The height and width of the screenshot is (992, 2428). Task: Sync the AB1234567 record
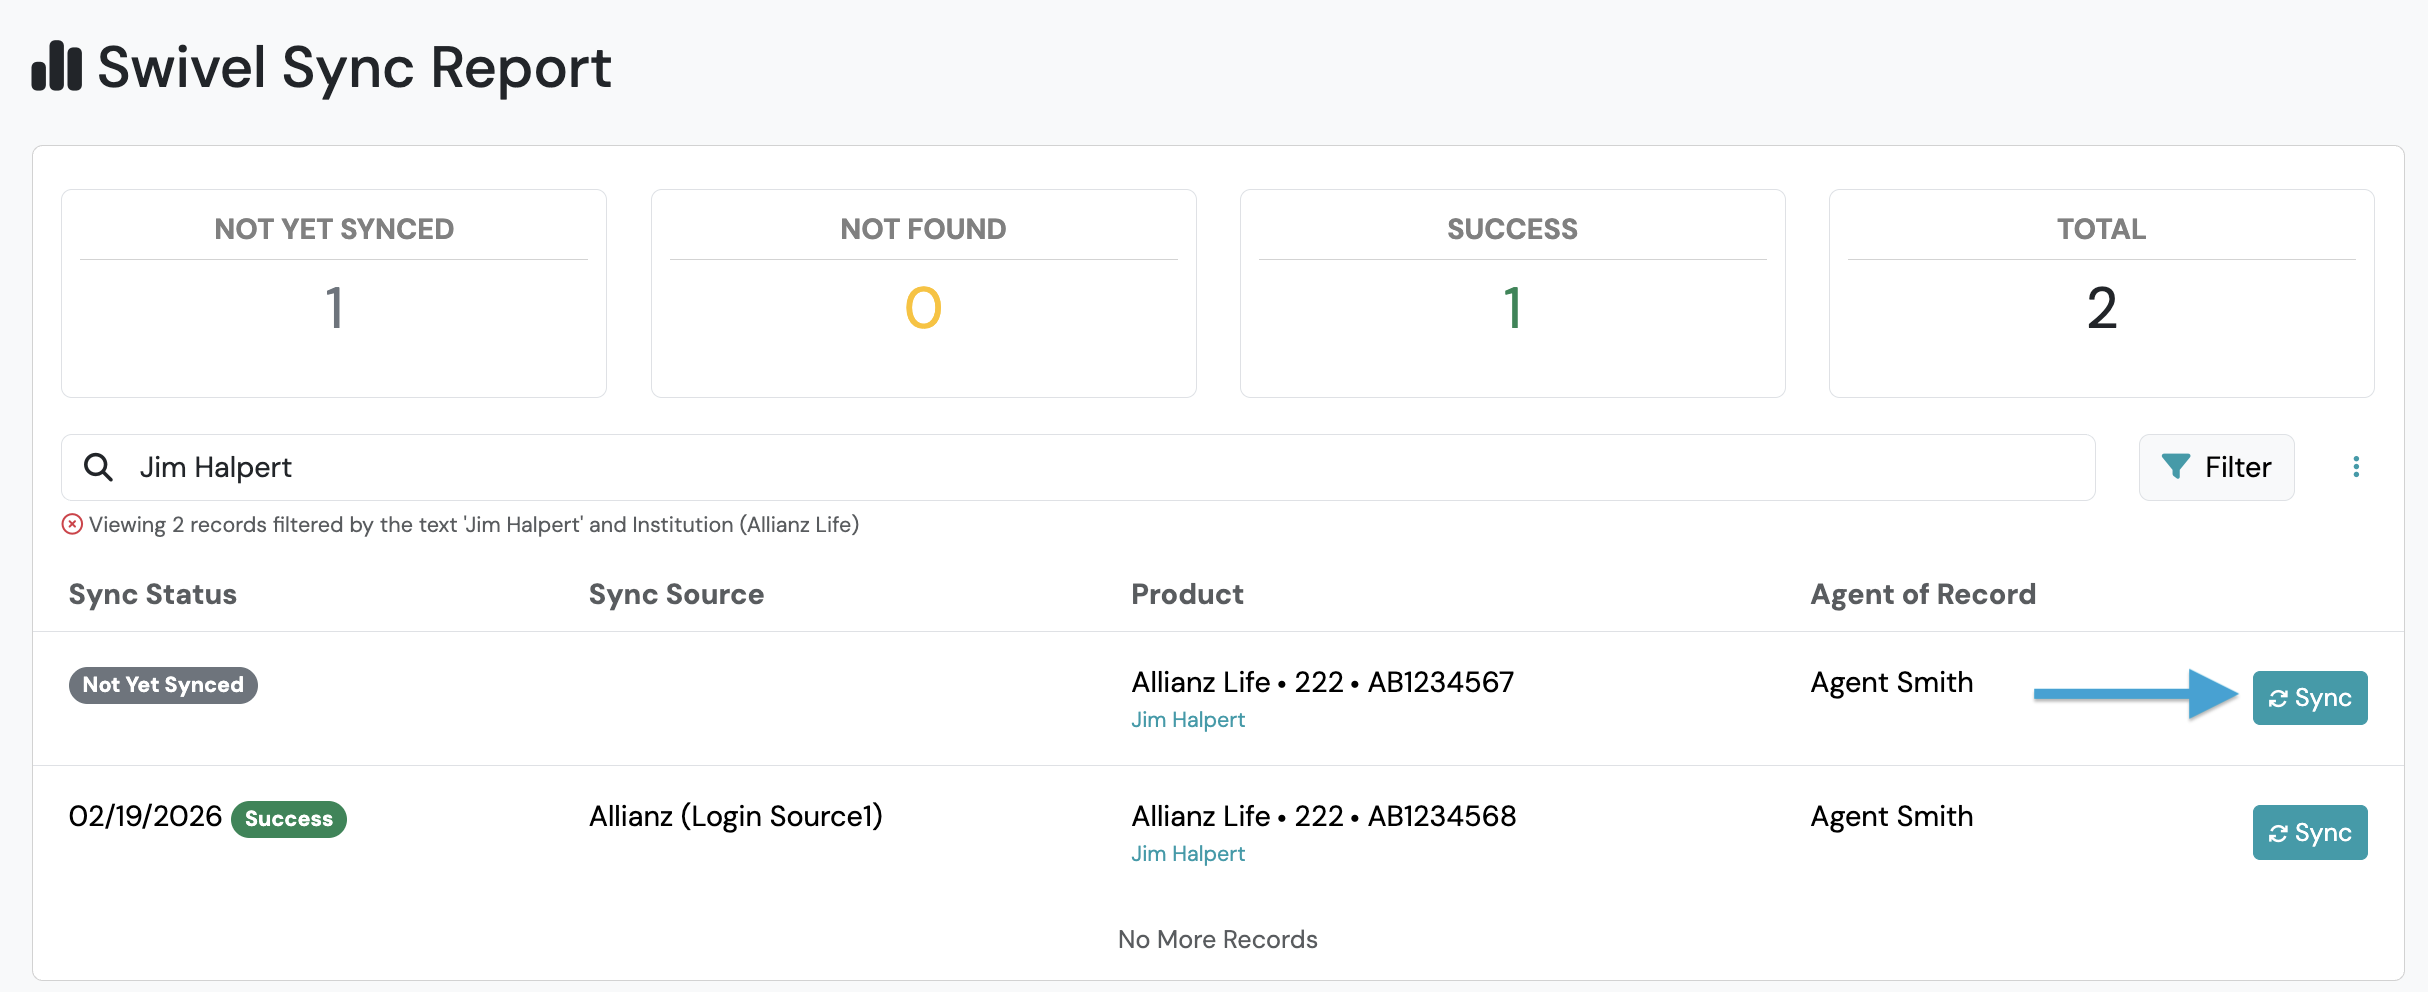click(x=2310, y=698)
